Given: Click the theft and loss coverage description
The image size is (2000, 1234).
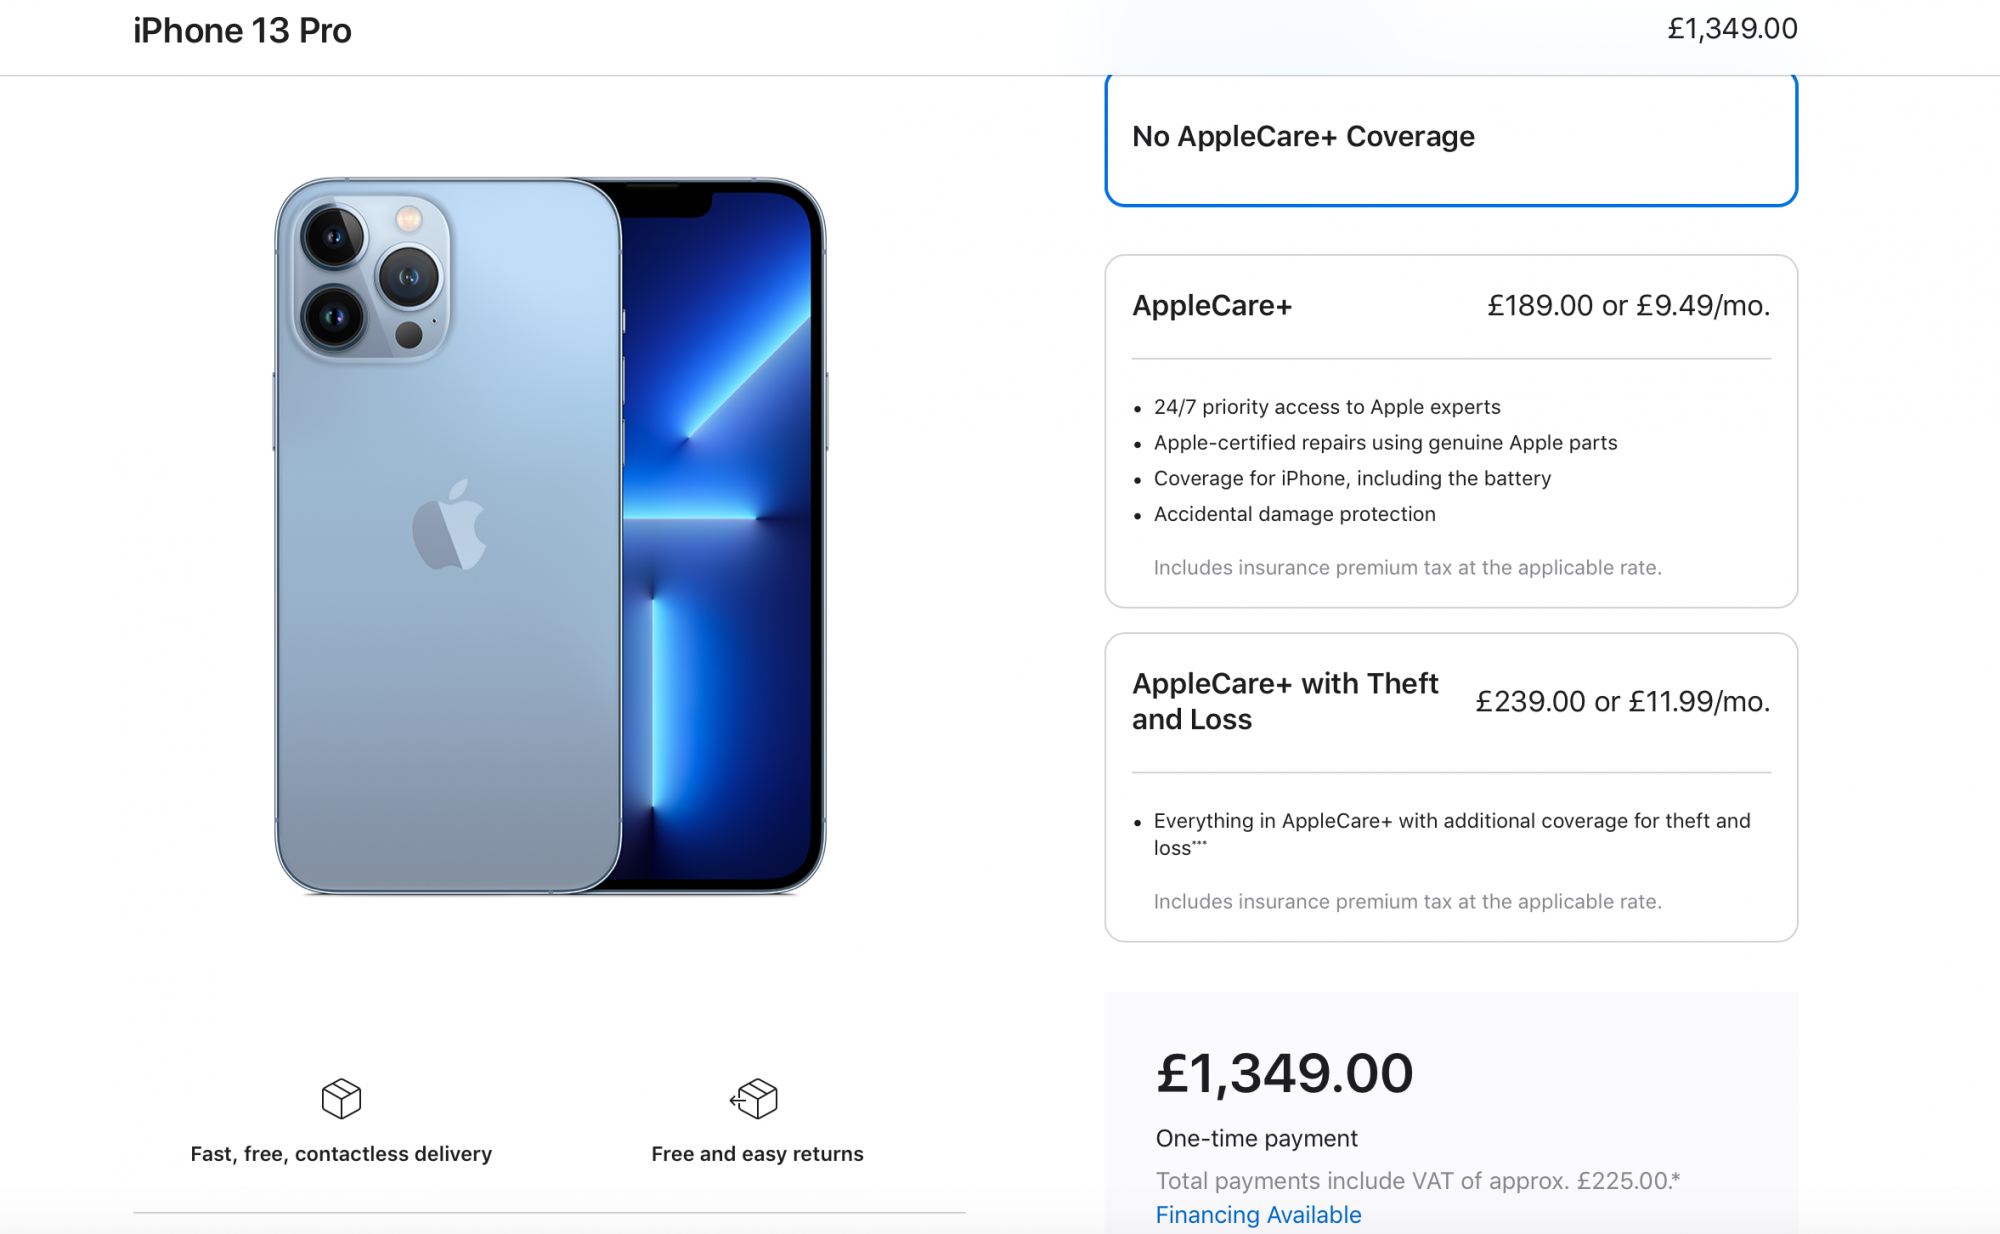Looking at the screenshot, I should [x=1452, y=834].
